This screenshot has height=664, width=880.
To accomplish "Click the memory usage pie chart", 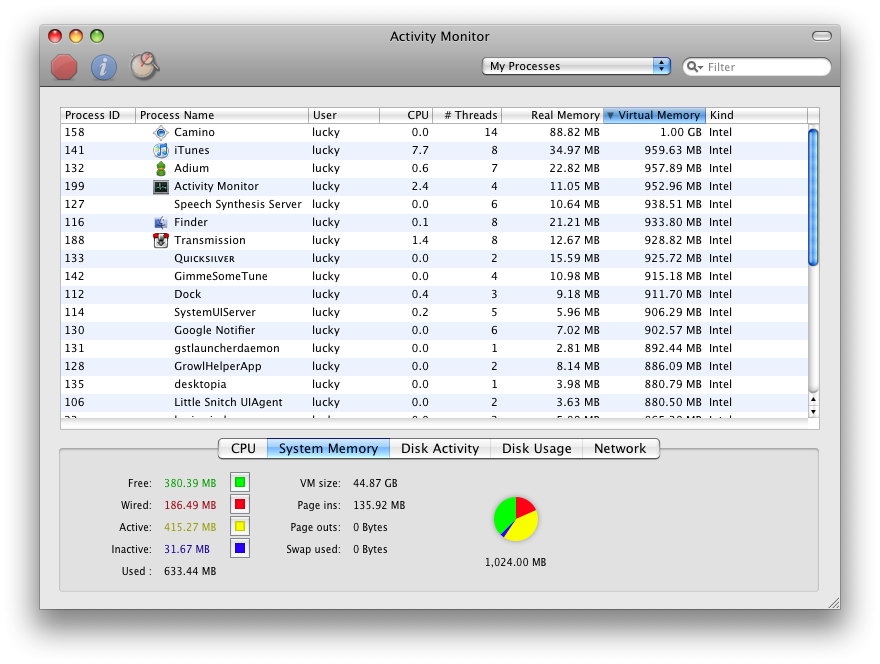I will point(516,519).
